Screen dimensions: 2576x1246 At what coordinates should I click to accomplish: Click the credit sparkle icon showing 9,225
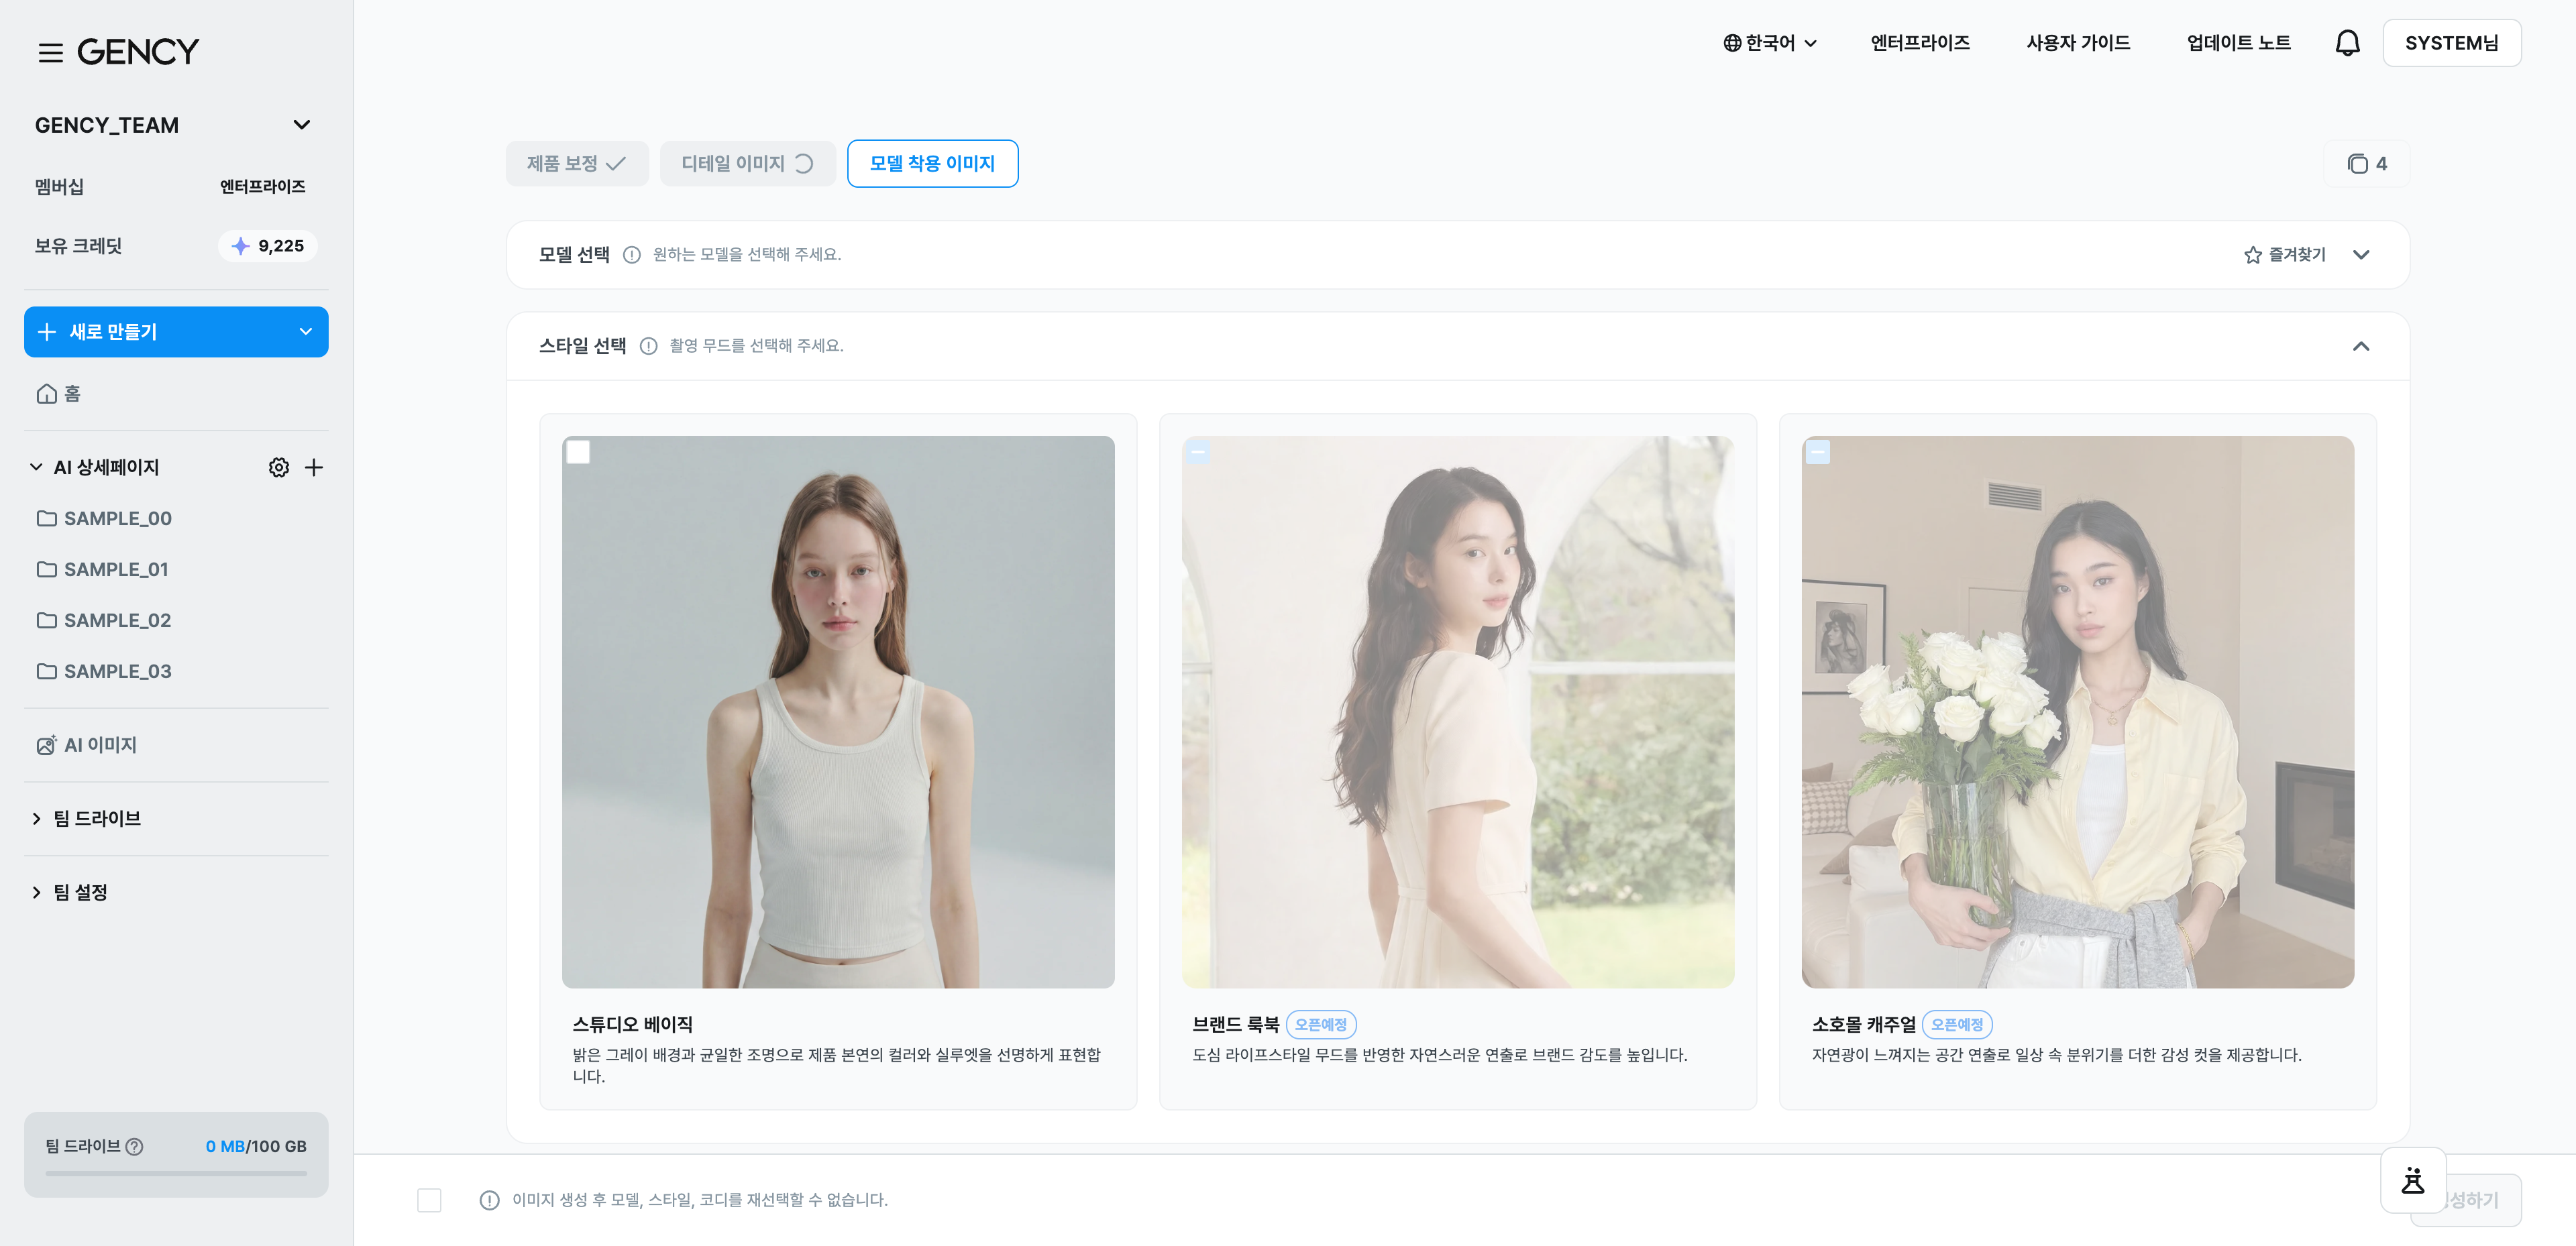click(240, 246)
